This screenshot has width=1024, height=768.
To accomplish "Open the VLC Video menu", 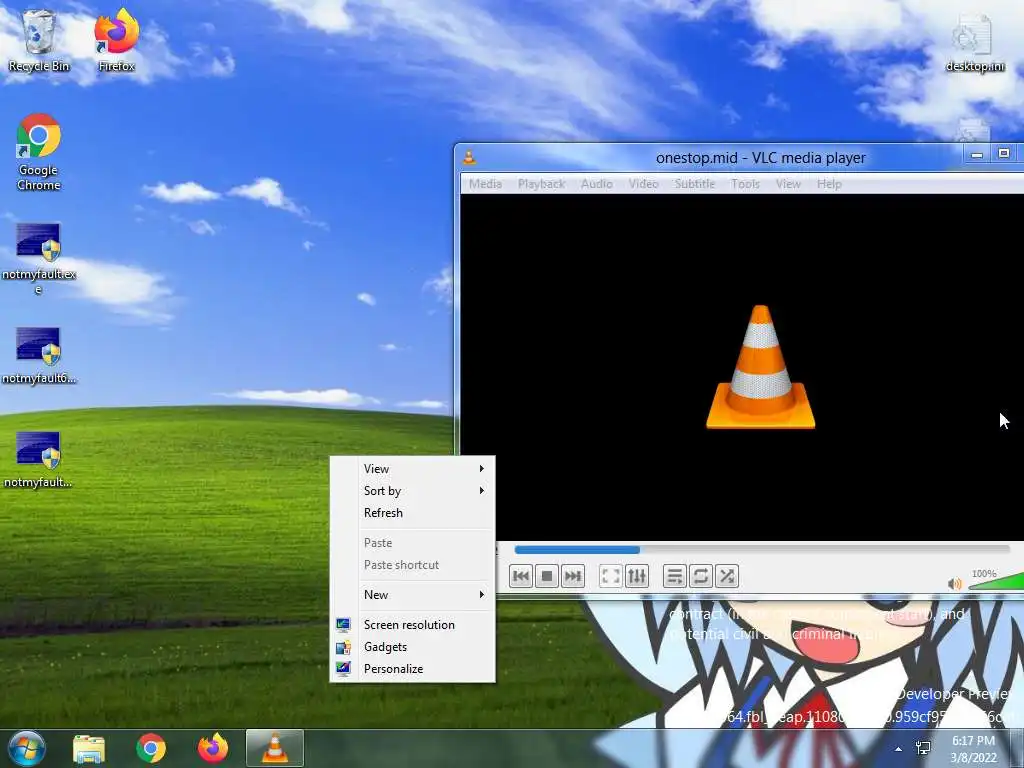I will tap(643, 184).
